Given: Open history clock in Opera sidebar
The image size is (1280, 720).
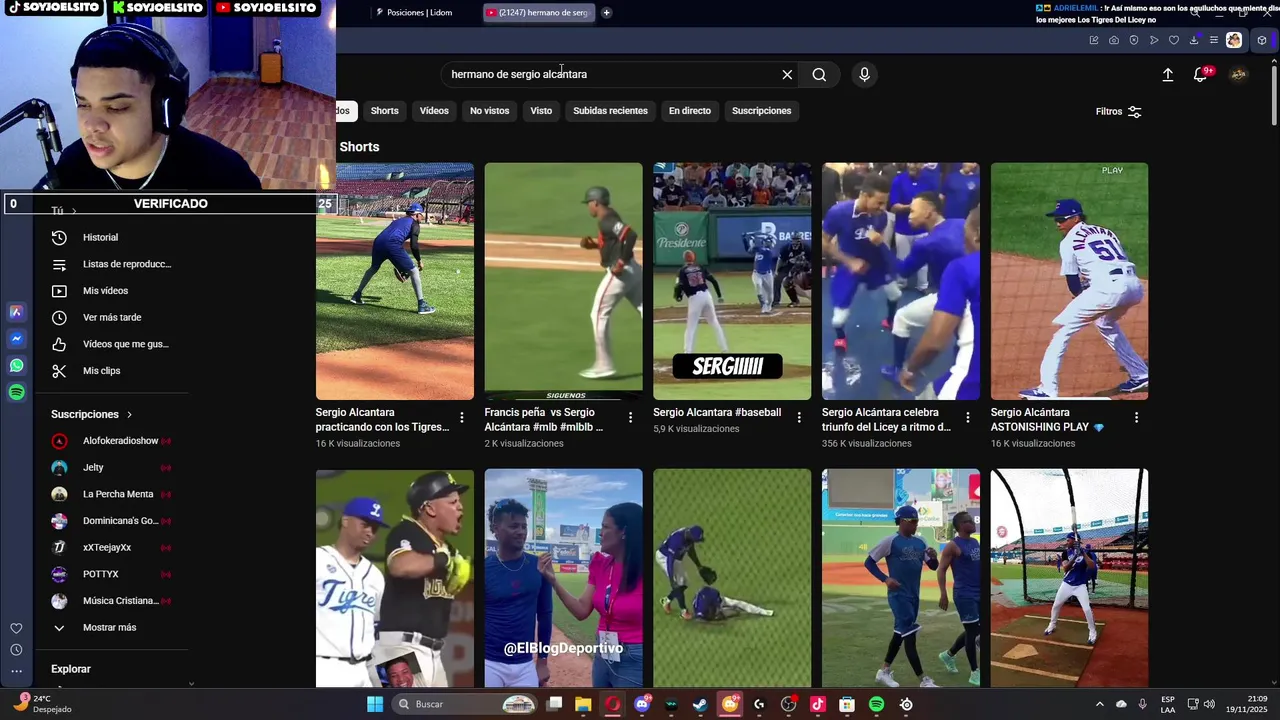Looking at the screenshot, I should [x=16, y=650].
